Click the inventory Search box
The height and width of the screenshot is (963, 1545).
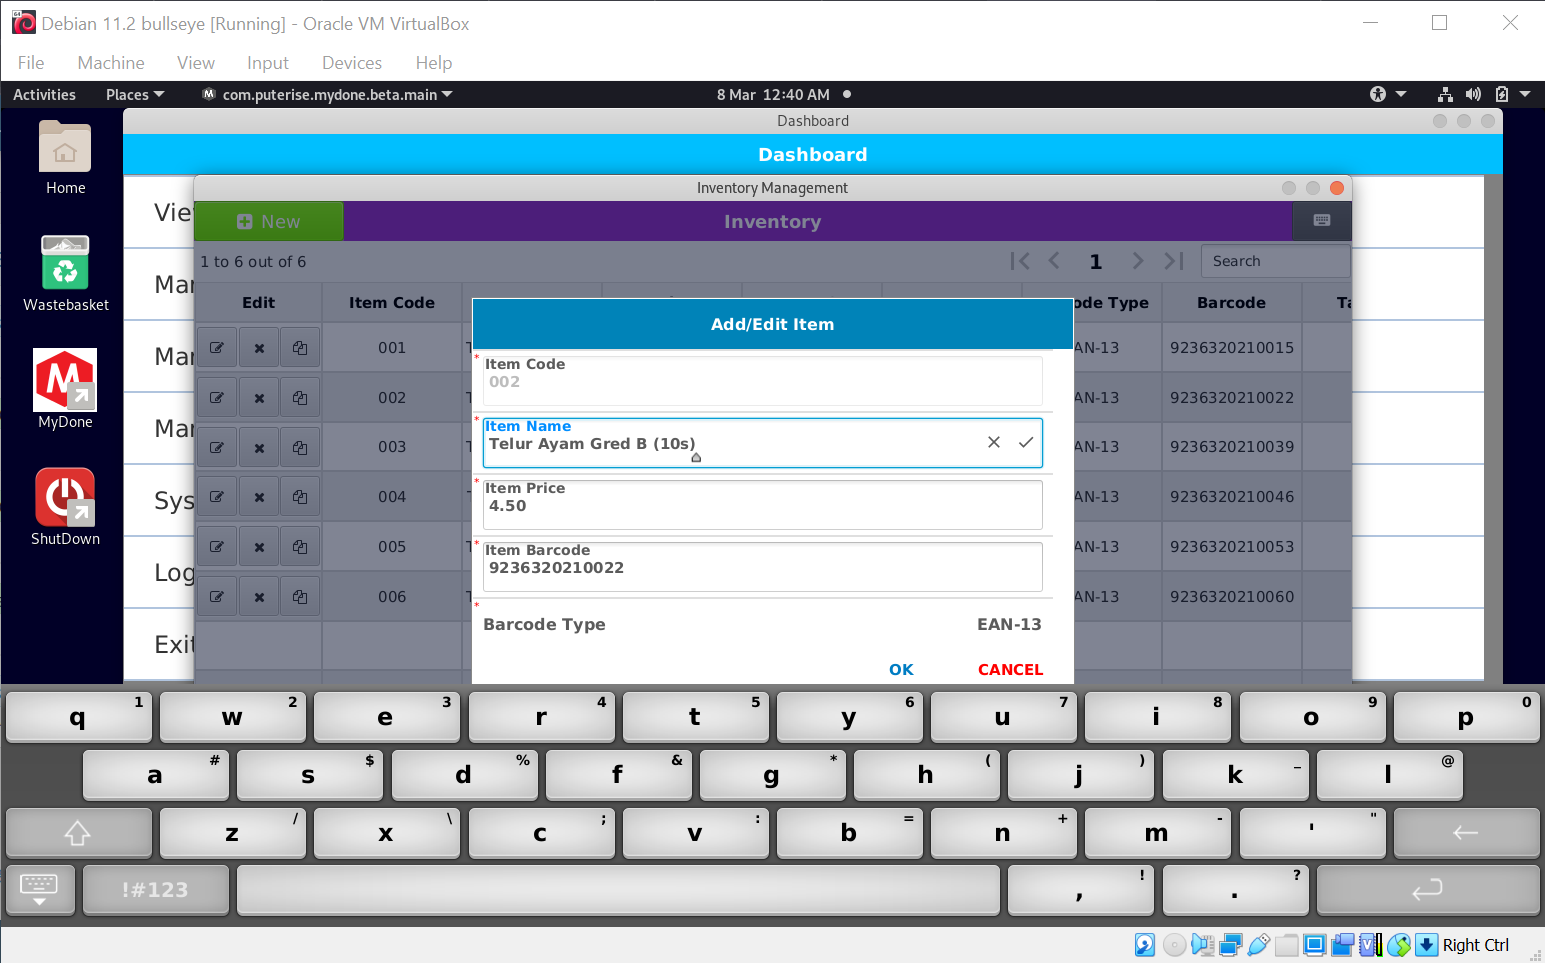tap(1275, 261)
